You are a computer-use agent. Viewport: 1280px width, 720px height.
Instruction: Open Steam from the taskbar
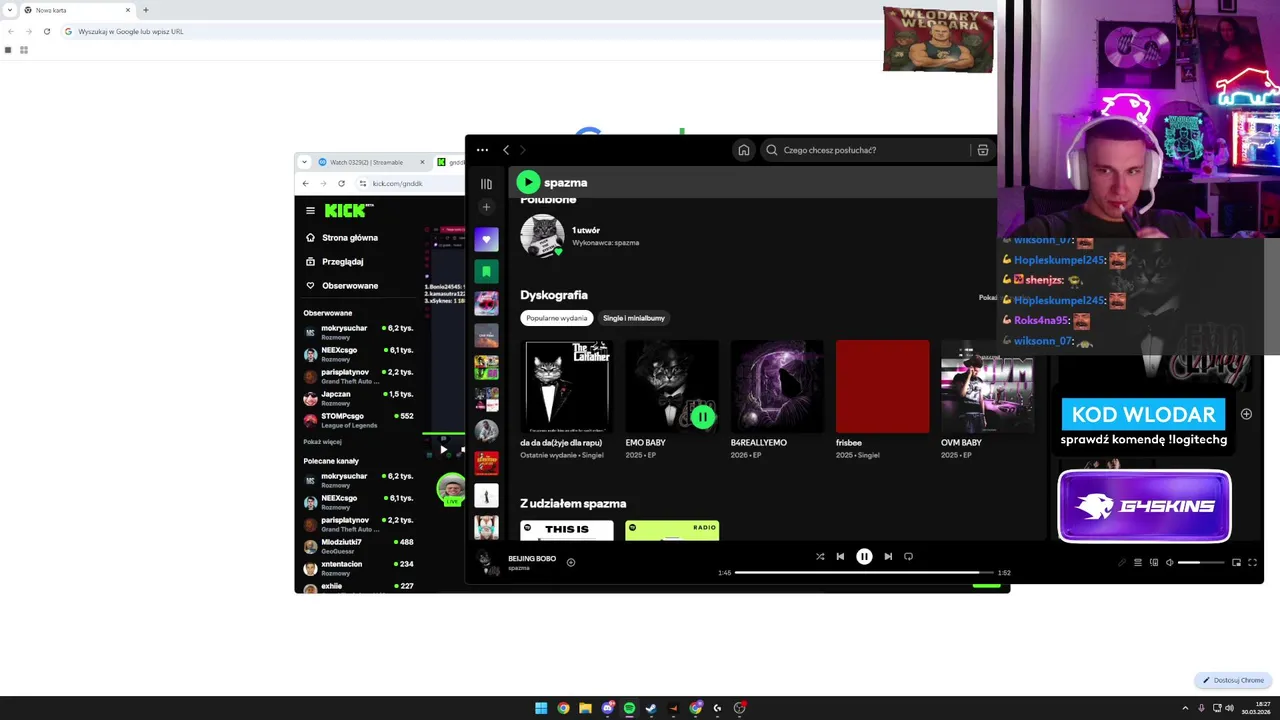651,708
